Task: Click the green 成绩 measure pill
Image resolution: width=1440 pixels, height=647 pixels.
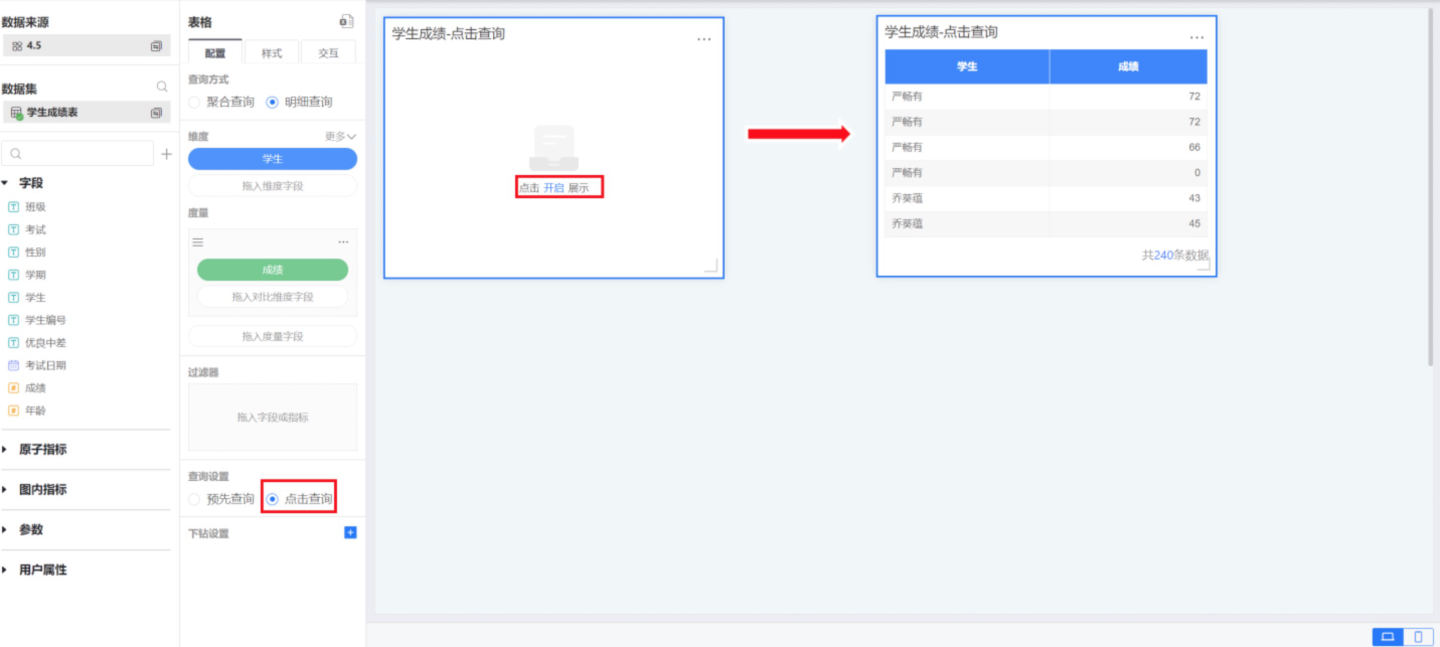Action: (x=272, y=270)
